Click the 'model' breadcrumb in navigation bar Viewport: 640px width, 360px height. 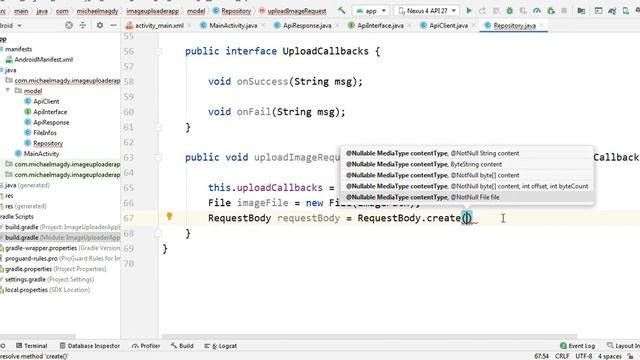coord(196,11)
